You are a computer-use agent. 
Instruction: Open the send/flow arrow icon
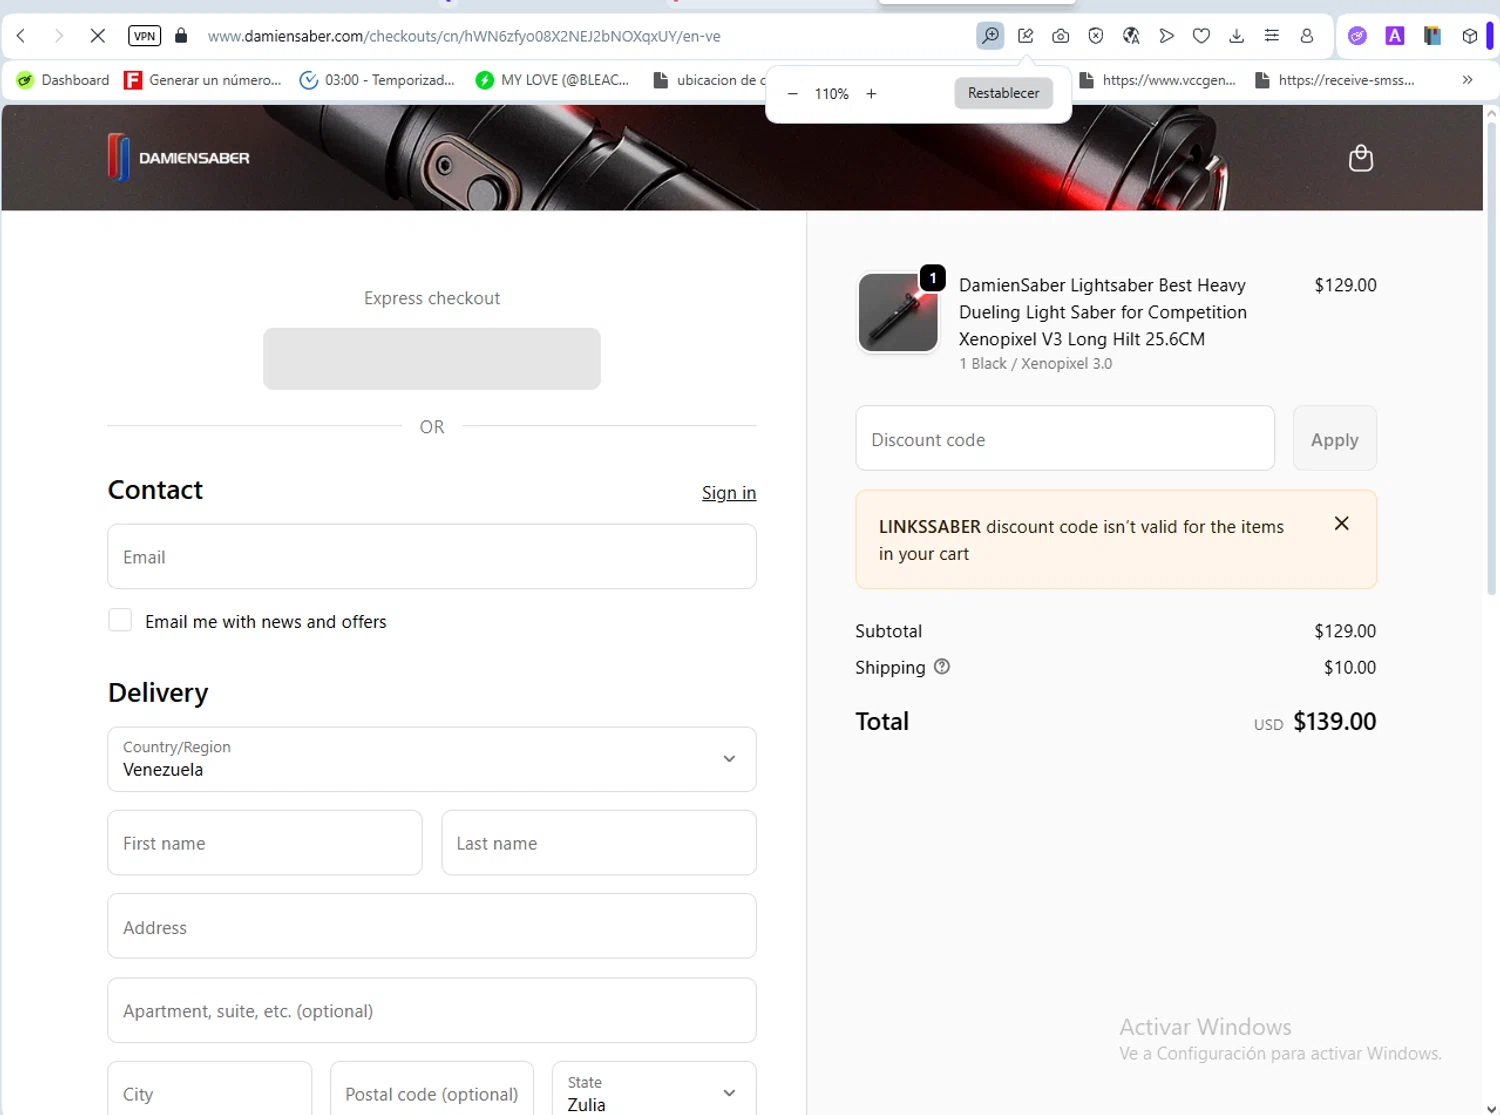[x=1166, y=36]
